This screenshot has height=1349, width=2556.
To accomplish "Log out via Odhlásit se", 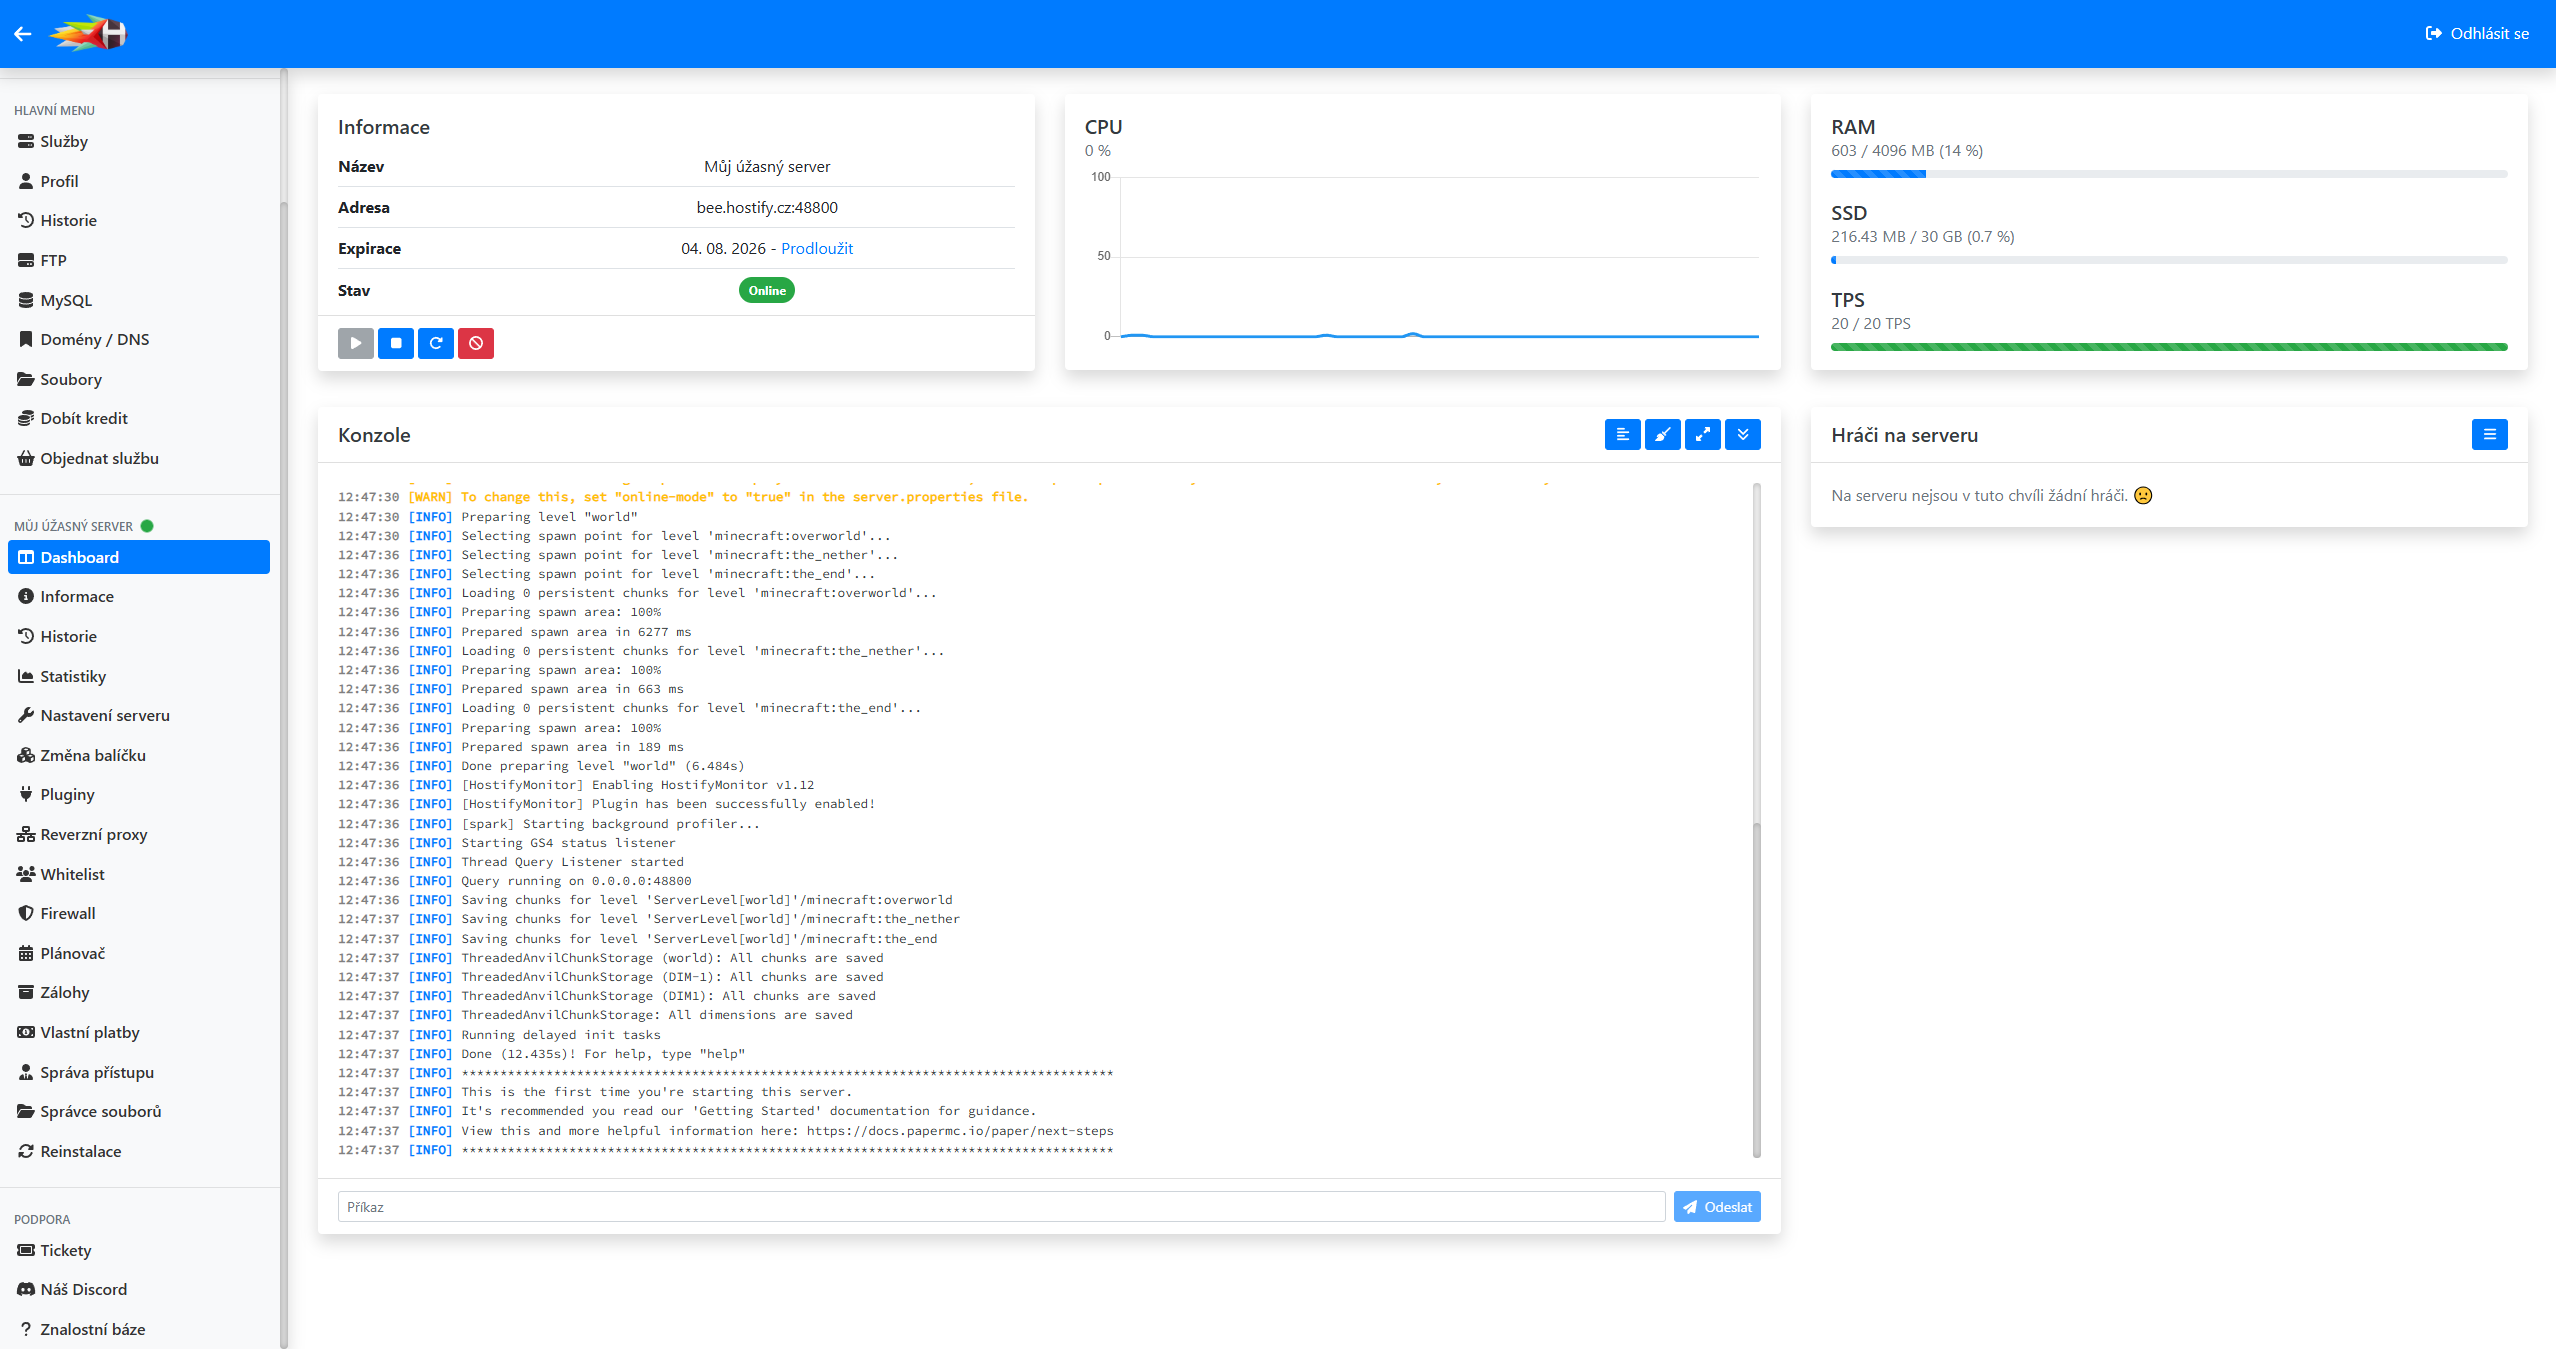I will (2477, 34).
